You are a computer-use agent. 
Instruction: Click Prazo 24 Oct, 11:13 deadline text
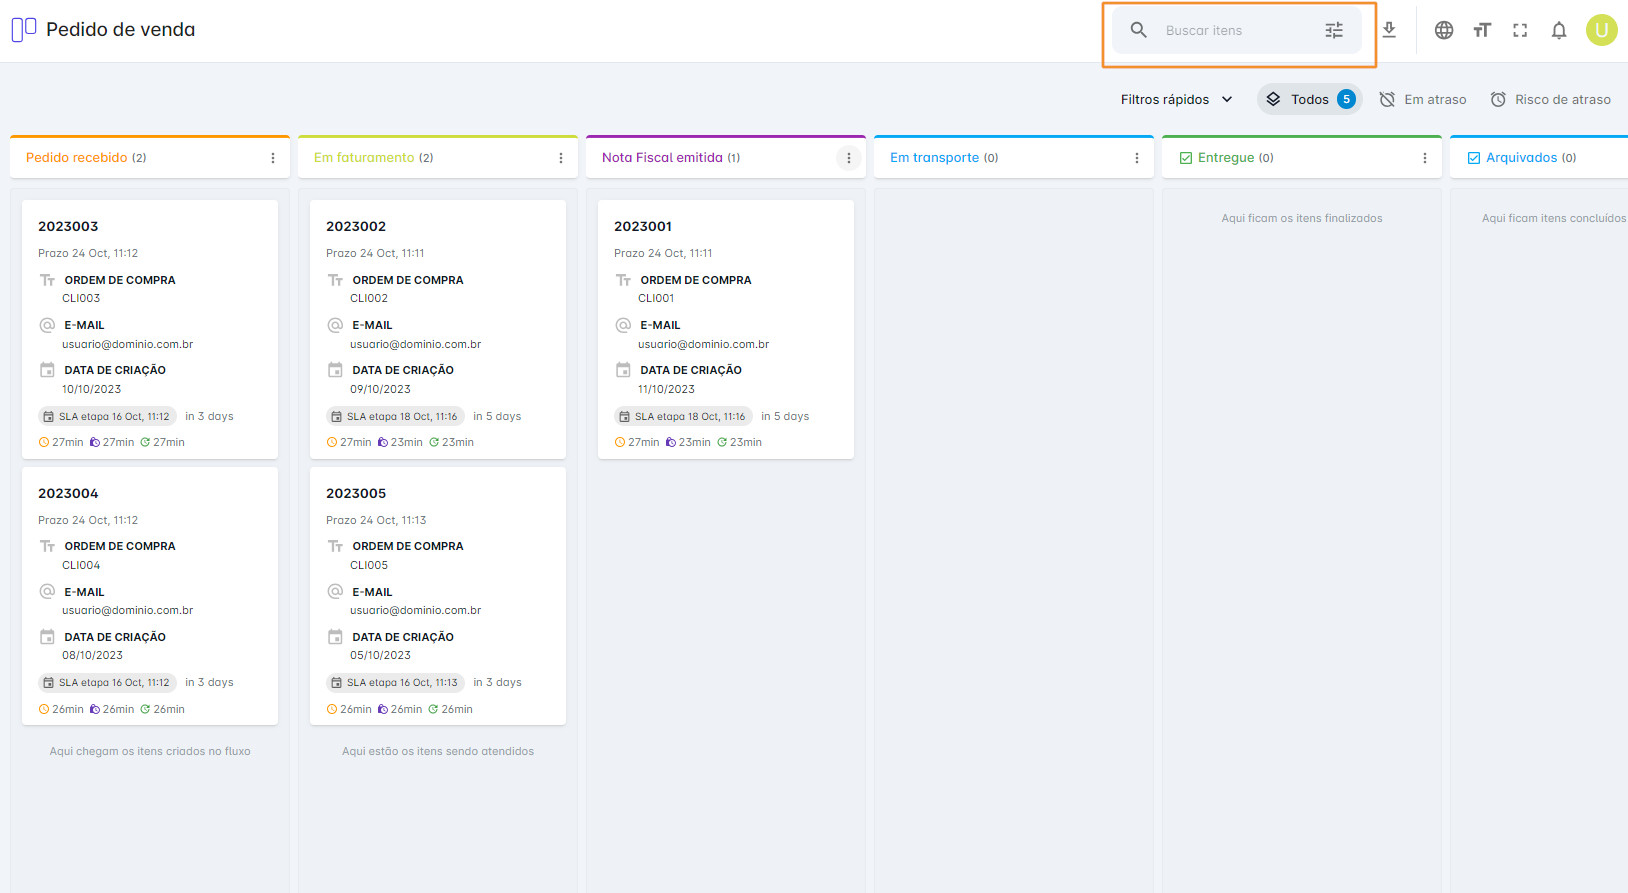(376, 520)
